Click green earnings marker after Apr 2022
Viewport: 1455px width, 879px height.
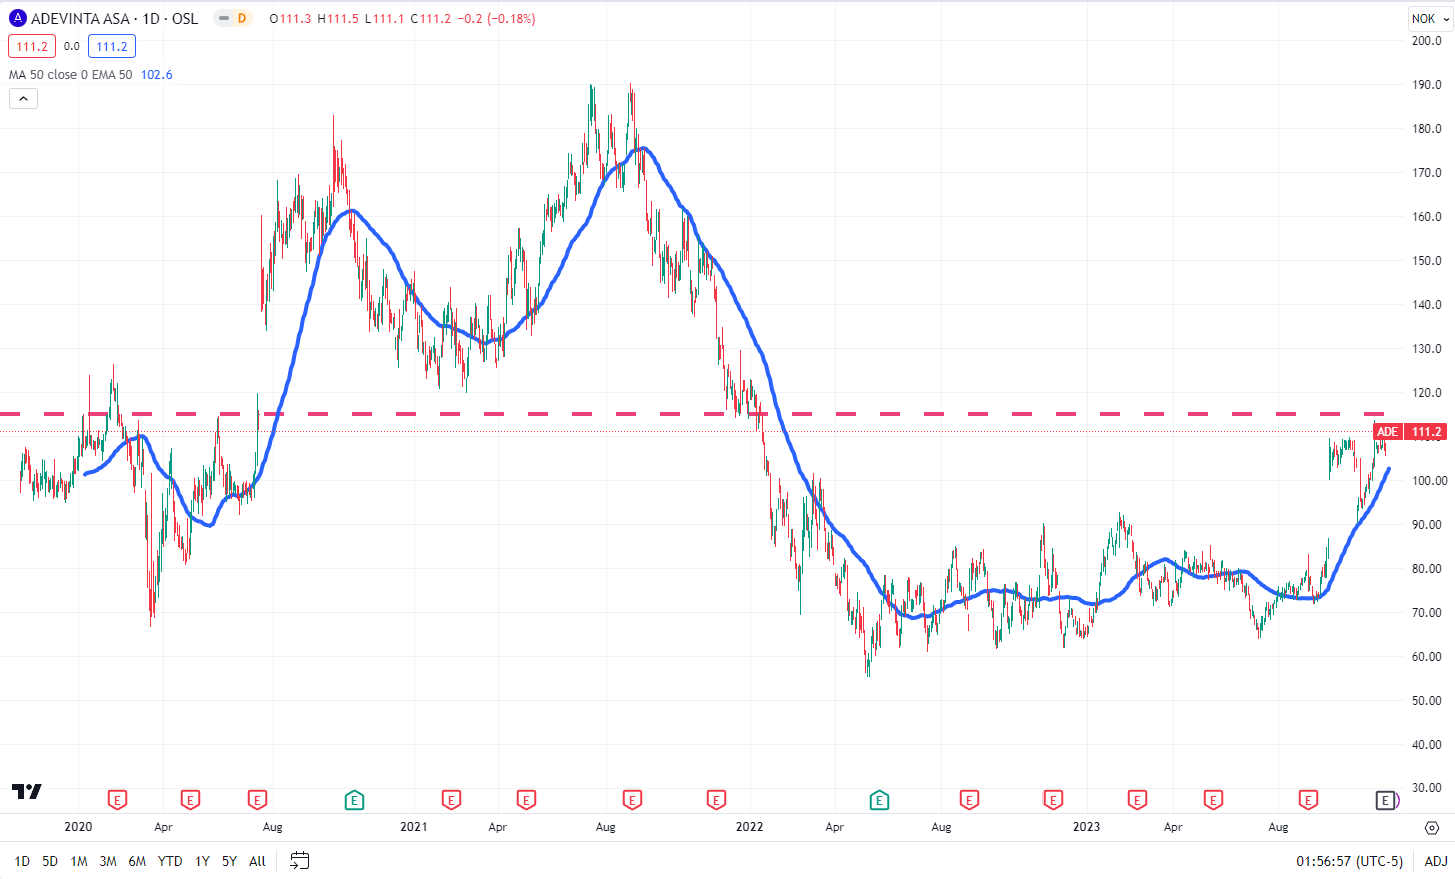click(879, 800)
